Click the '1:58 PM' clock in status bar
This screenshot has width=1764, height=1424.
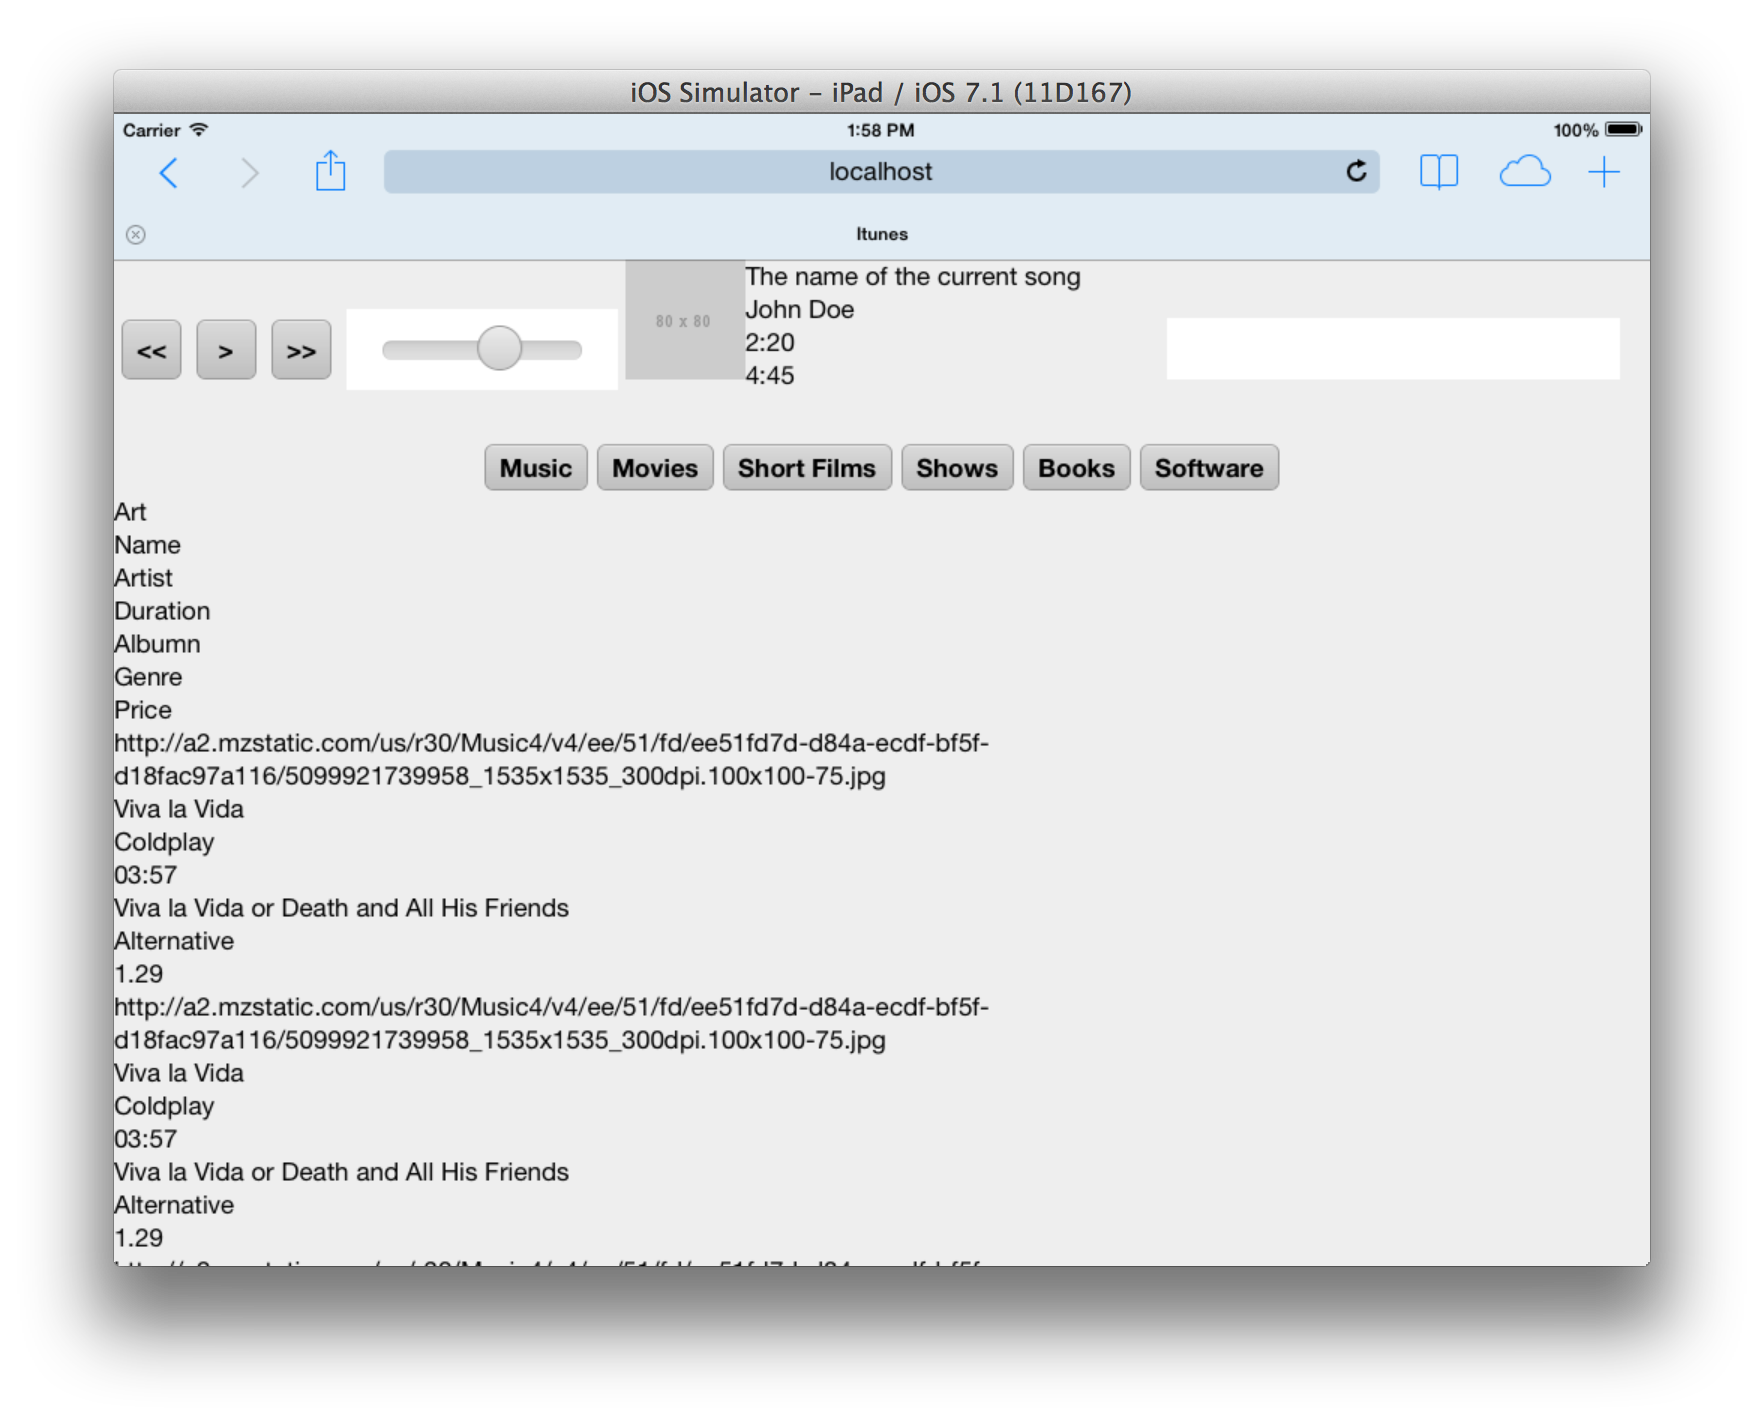(x=881, y=130)
